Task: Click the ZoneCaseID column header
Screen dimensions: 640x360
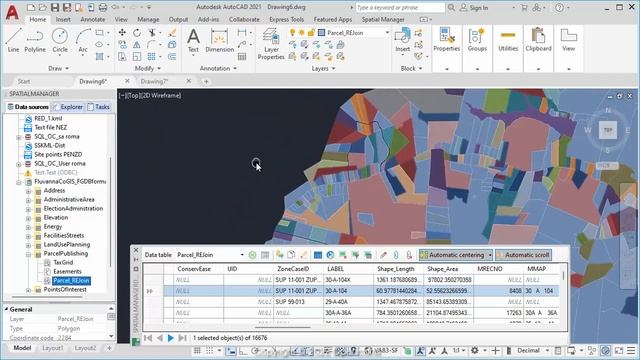Action: [299, 269]
